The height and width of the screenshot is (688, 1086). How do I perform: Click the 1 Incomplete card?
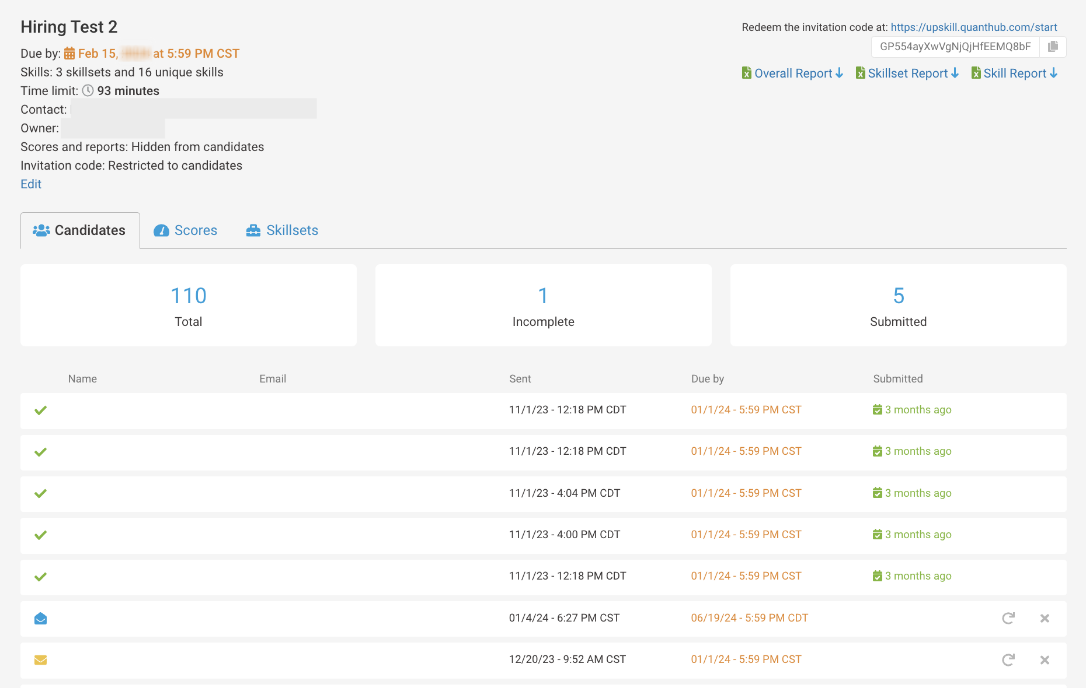pos(544,305)
